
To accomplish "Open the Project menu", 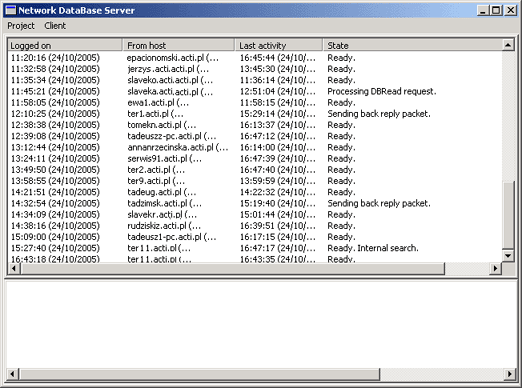I will (x=21, y=26).
